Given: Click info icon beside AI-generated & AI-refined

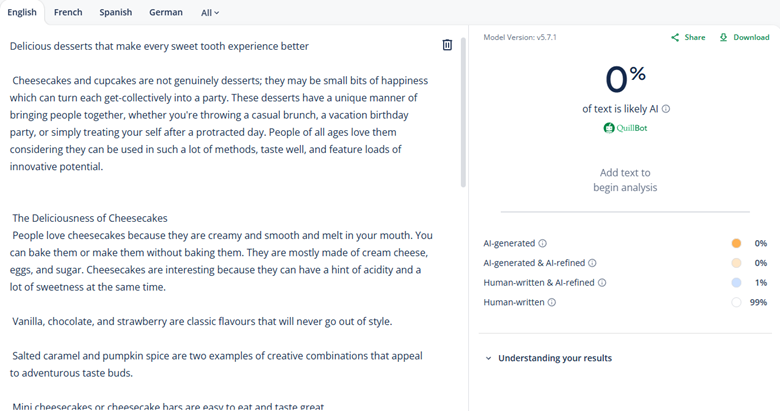Looking at the screenshot, I should click(x=592, y=263).
